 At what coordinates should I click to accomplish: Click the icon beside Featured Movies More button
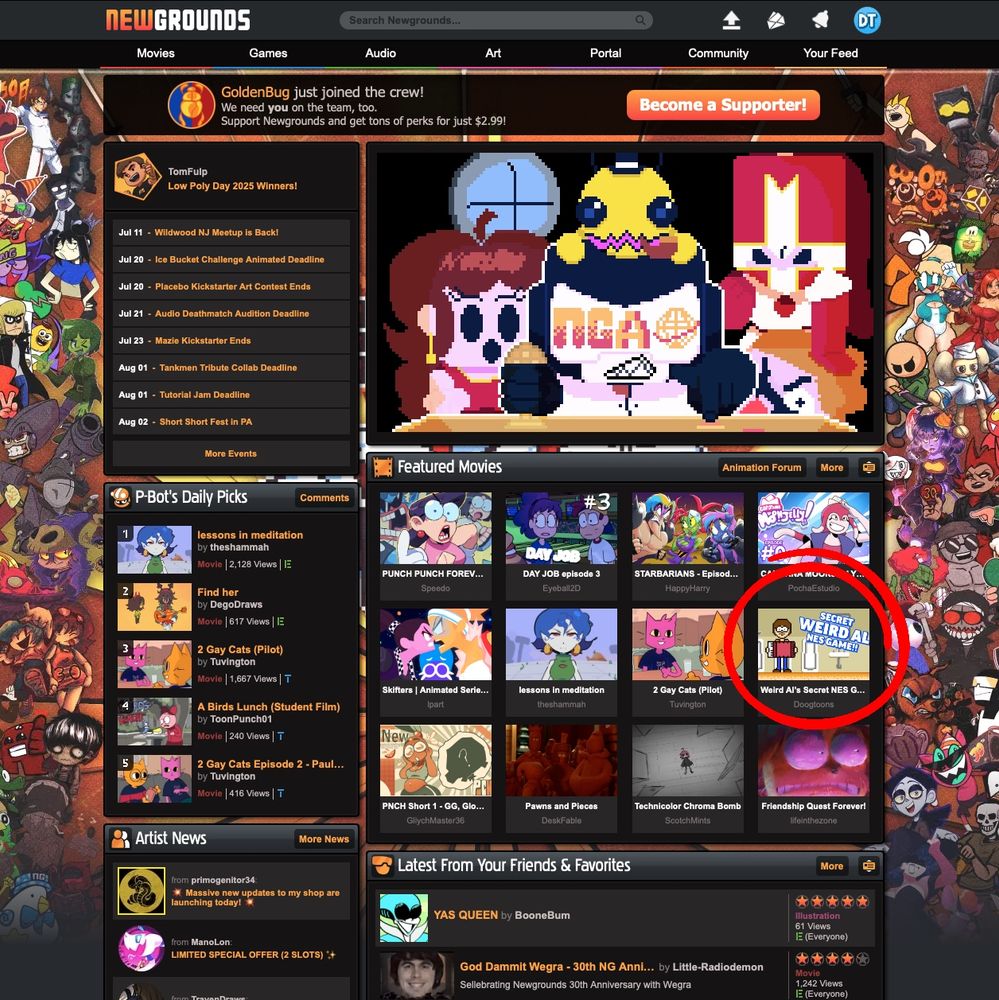[868, 467]
